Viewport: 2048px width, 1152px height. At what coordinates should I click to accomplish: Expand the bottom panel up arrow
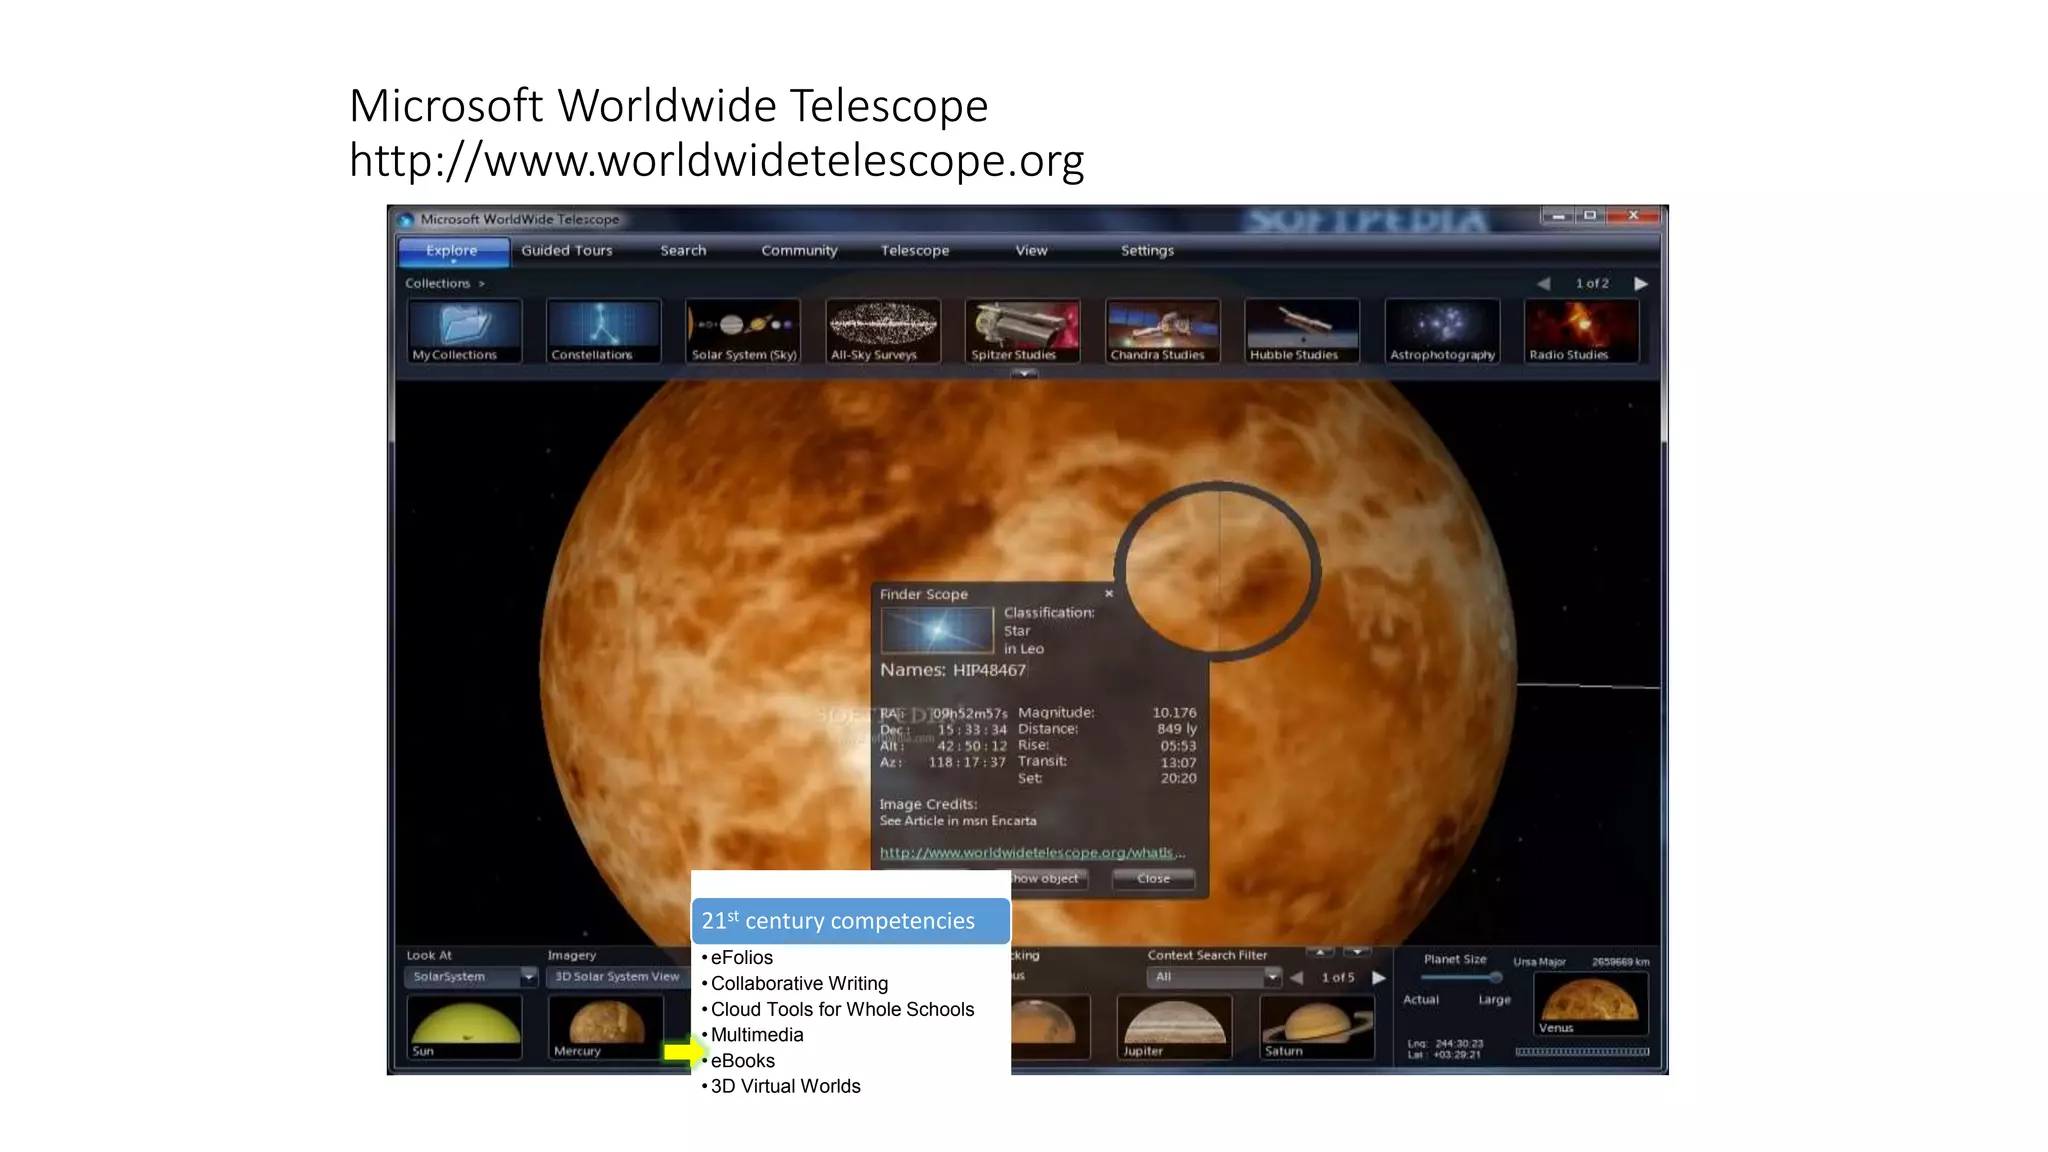tap(1321, 952)
